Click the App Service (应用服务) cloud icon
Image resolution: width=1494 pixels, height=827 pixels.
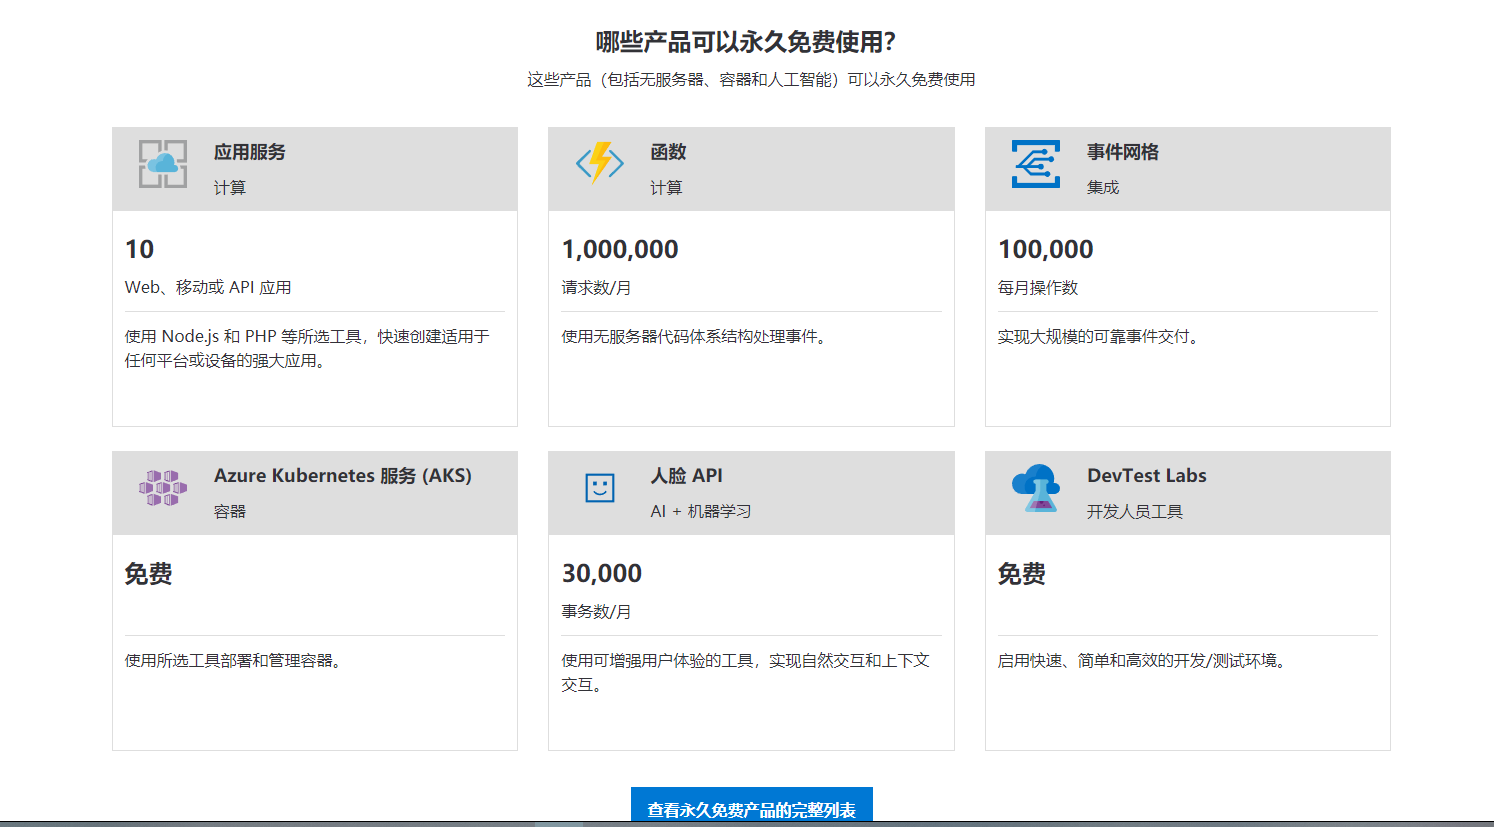163,164
